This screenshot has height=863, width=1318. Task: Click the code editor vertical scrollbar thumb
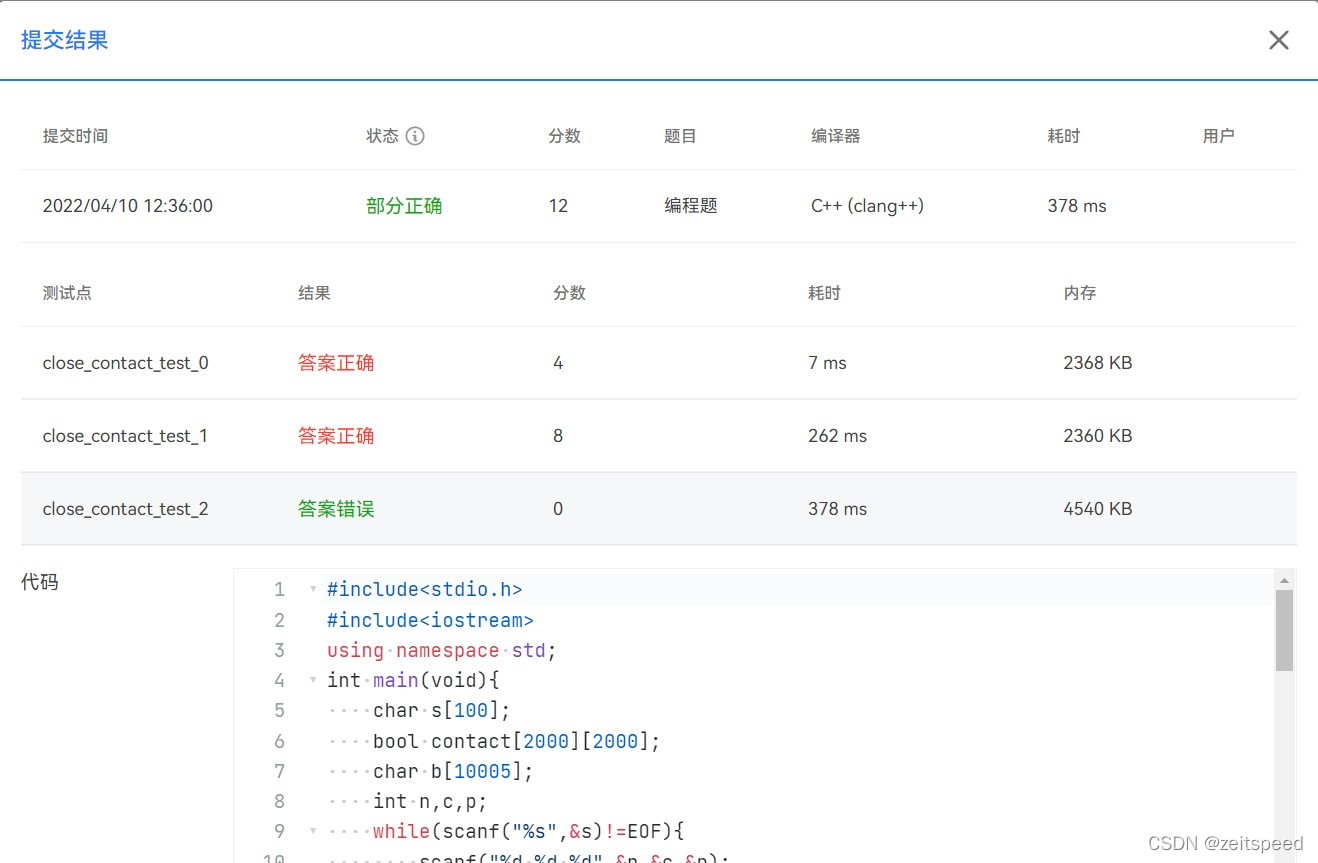click(1284, 630)
